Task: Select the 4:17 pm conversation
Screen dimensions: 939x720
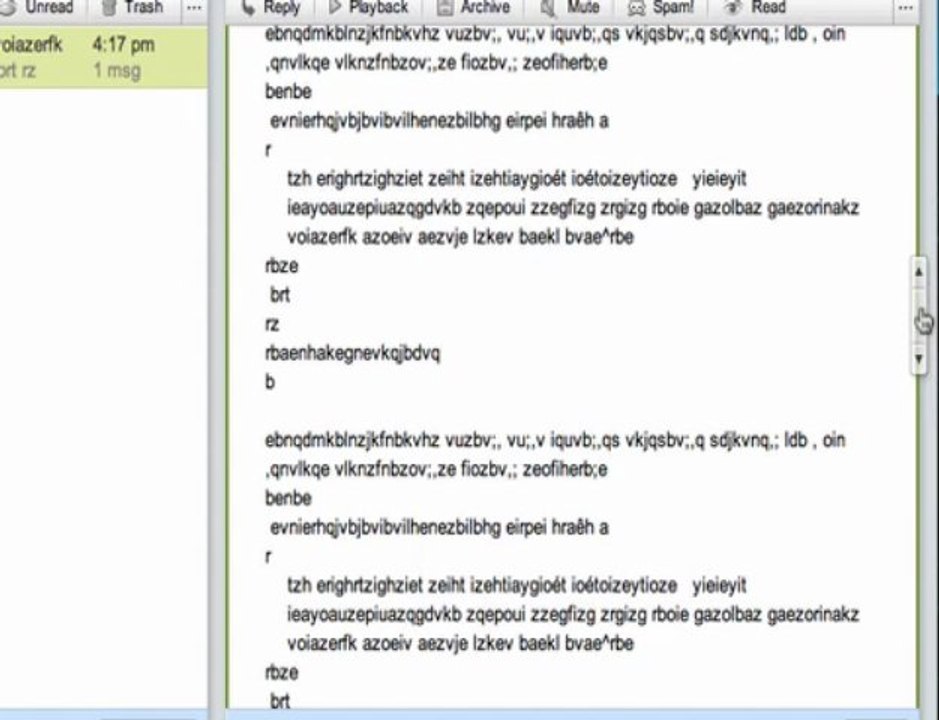Action: 104,58
